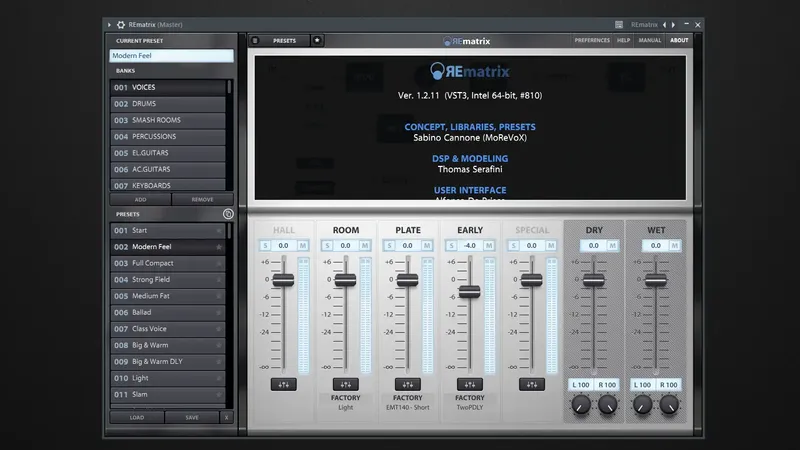Click the SAVE preset button
This screenshot has width=800, height=450.
(192, 417)
